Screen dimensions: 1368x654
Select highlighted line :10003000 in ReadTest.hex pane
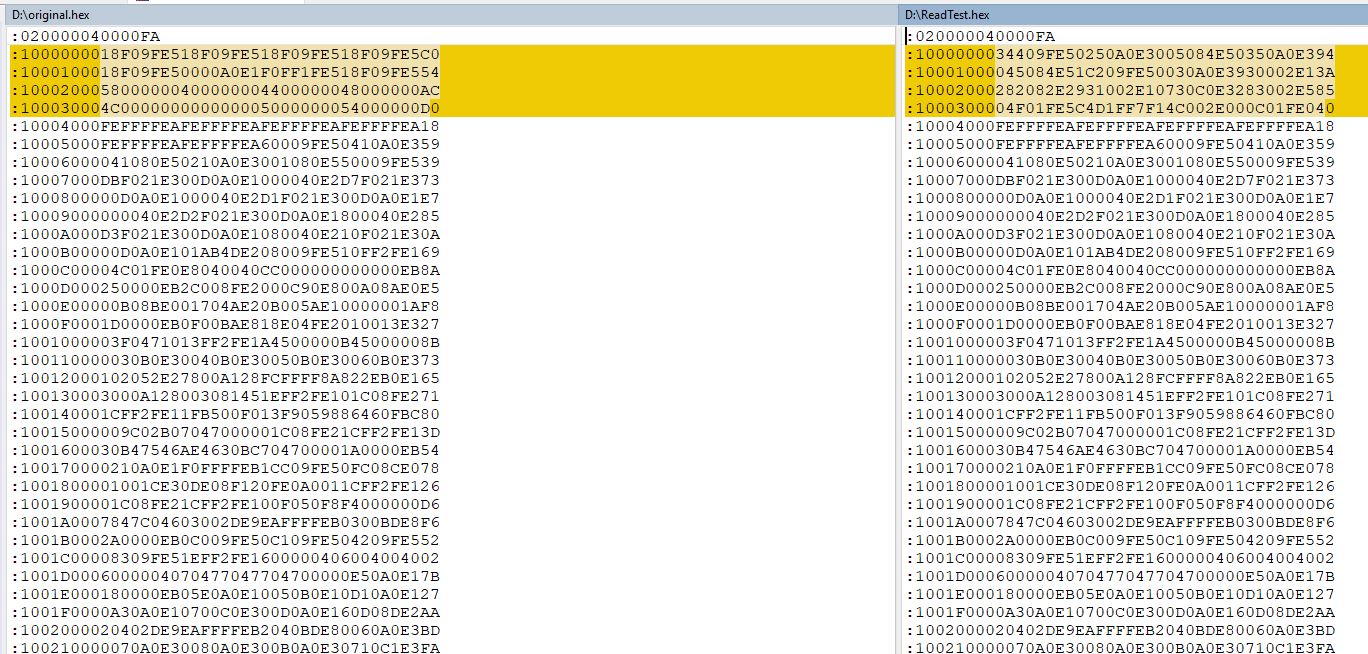1121,108
